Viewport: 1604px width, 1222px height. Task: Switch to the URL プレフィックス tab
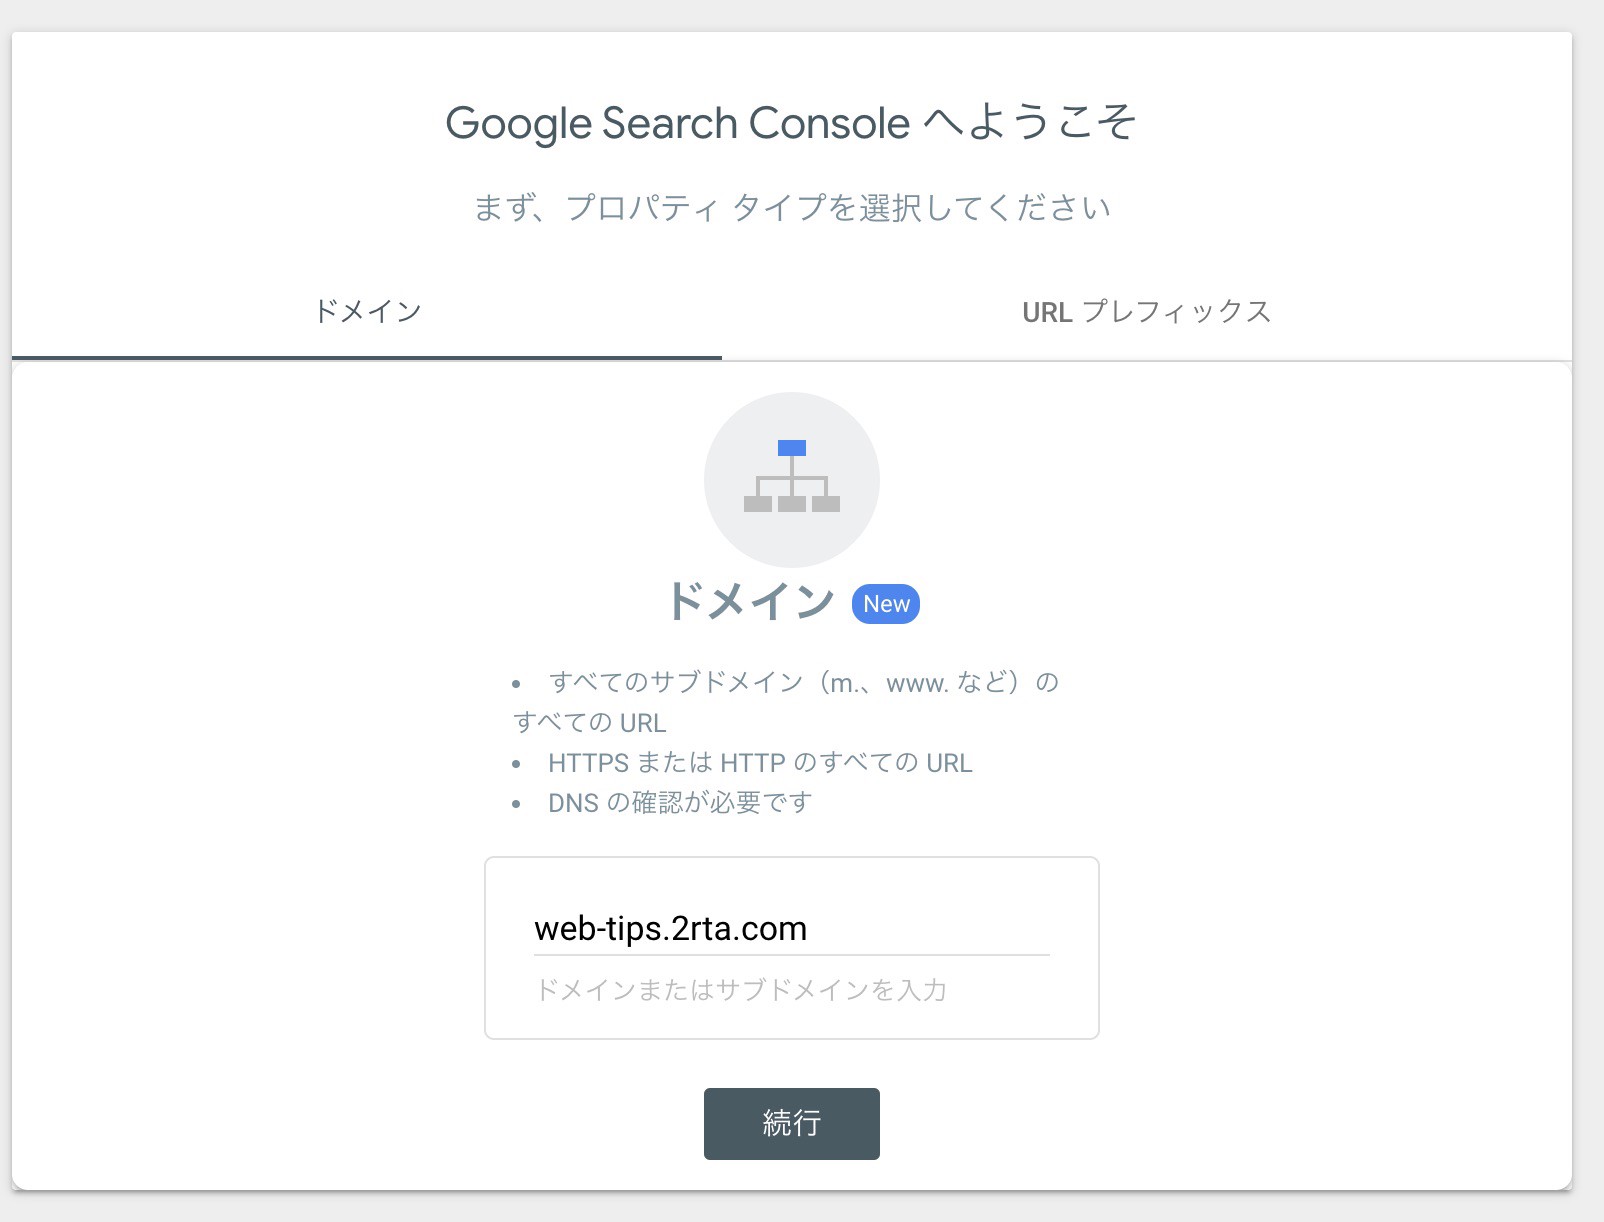1147,312
